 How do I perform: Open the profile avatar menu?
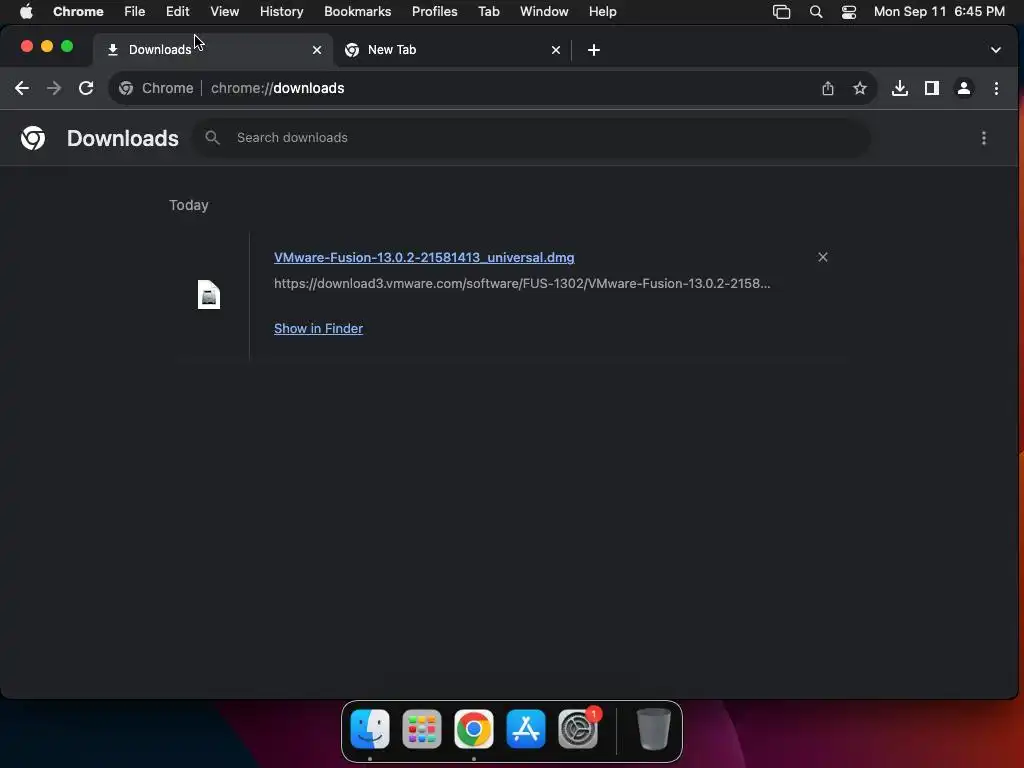(964, 88)
